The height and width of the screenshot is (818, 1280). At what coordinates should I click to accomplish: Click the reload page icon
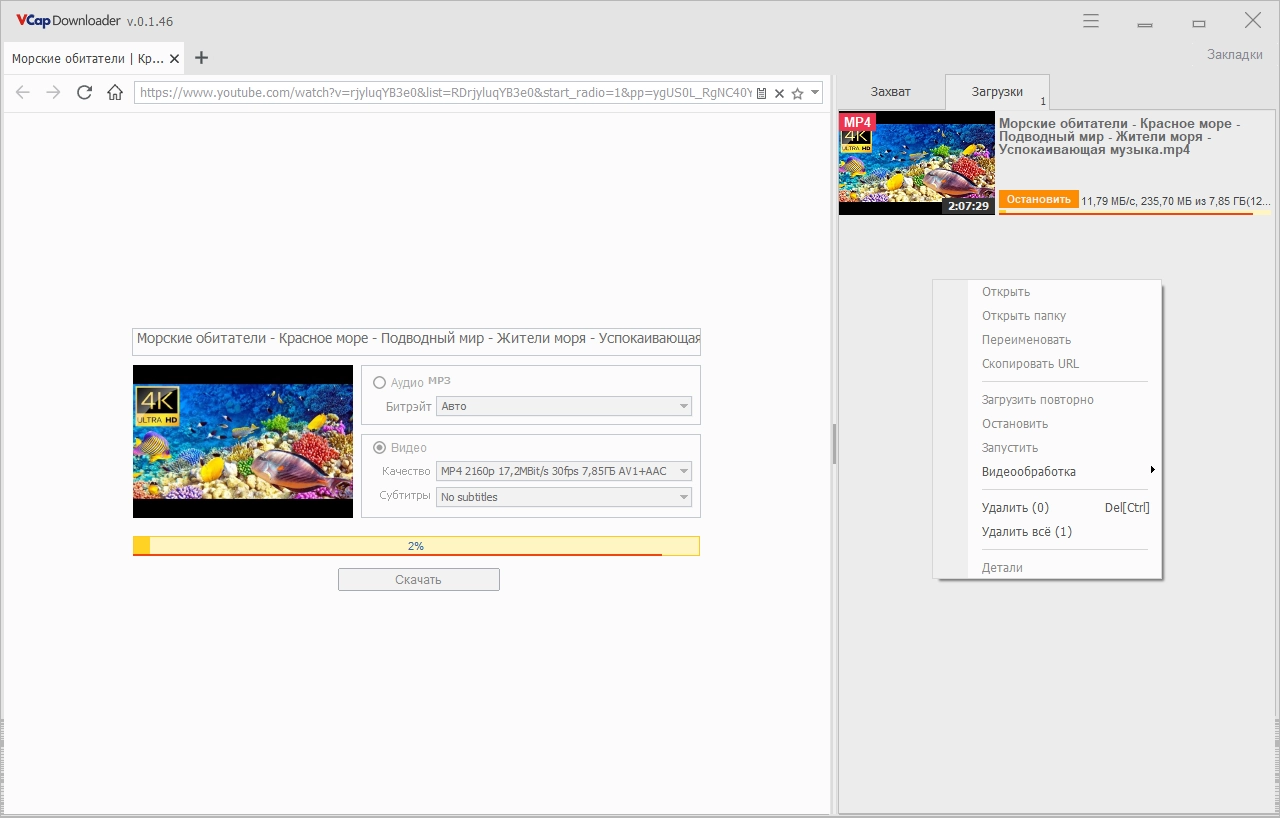pyautogui.click(x=84, y=93)
